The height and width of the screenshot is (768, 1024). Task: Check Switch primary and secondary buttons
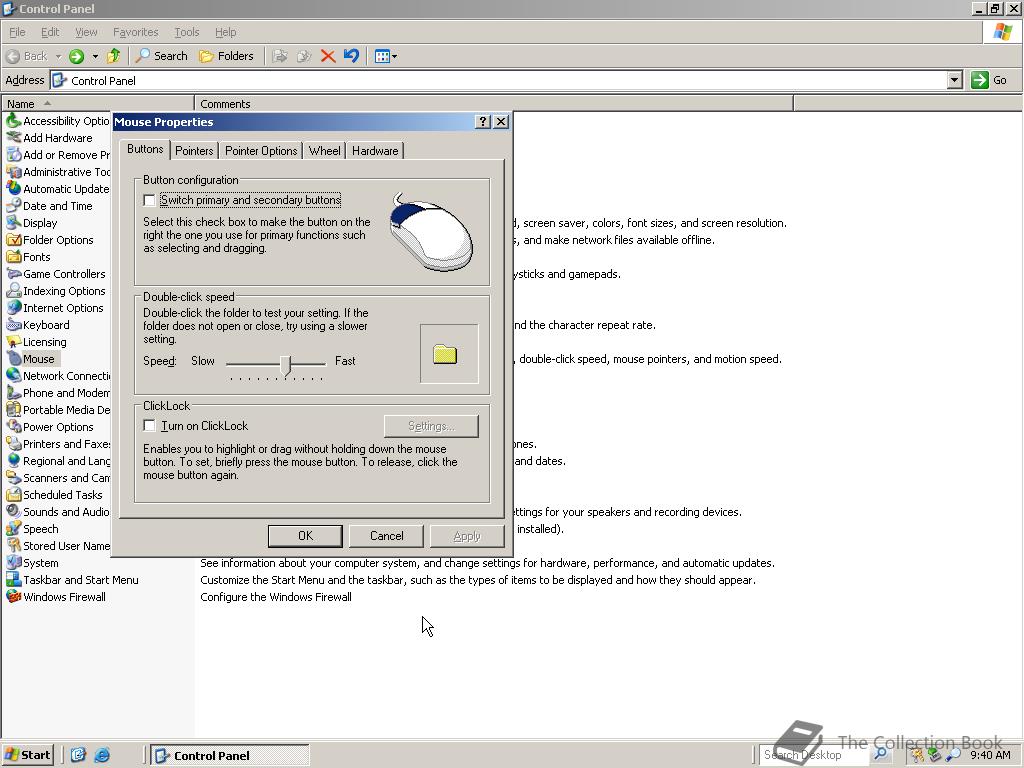pos(150,200)
